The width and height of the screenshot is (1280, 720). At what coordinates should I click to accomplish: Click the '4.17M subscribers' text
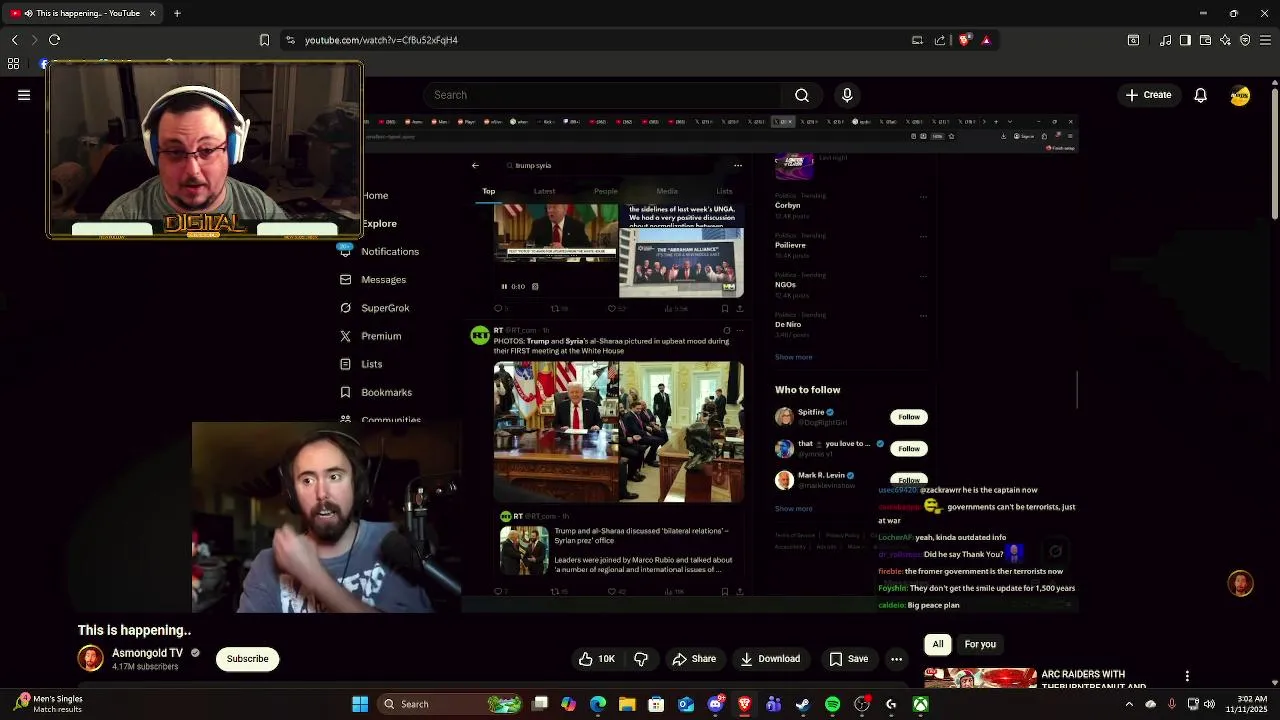click(x=145, y=667)
